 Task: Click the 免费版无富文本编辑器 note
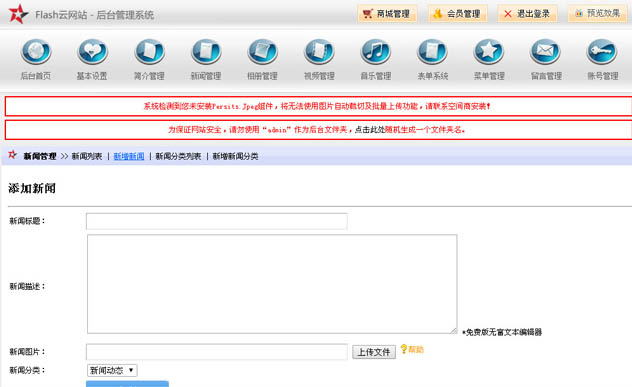502,332
